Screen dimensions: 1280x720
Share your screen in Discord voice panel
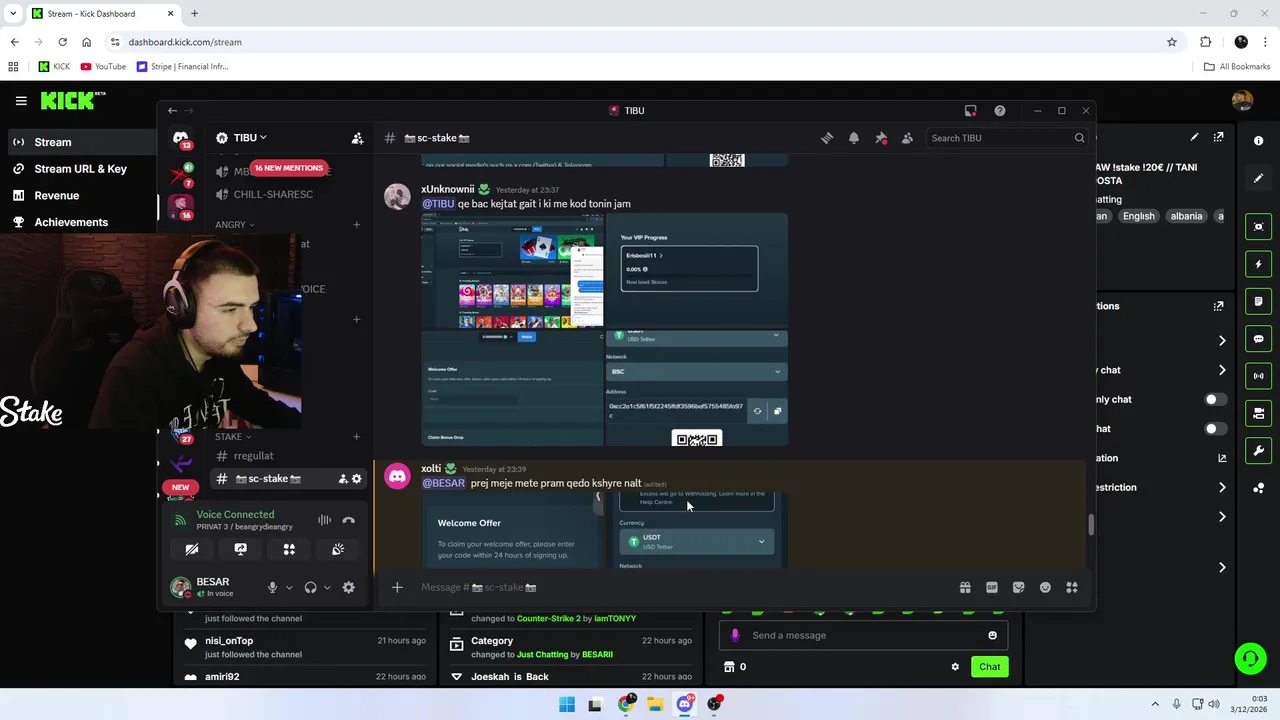240,549
